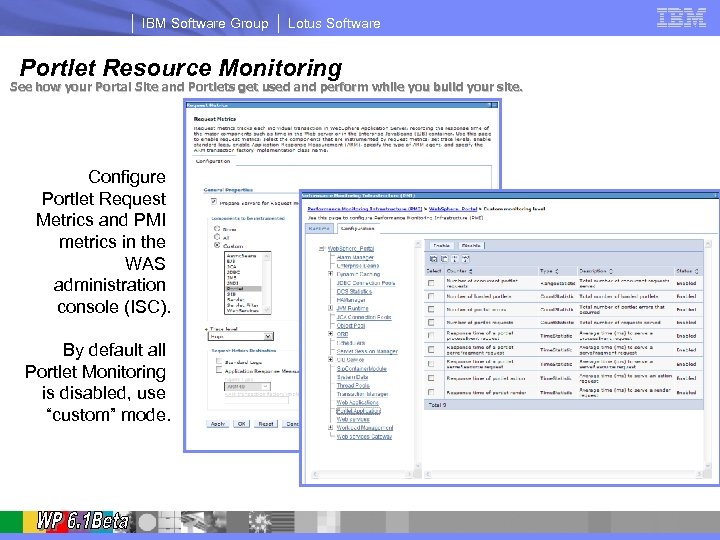Click OK in the Request Metrics window
The width and height of the screenshot is (720, 540).
point(241,424)
